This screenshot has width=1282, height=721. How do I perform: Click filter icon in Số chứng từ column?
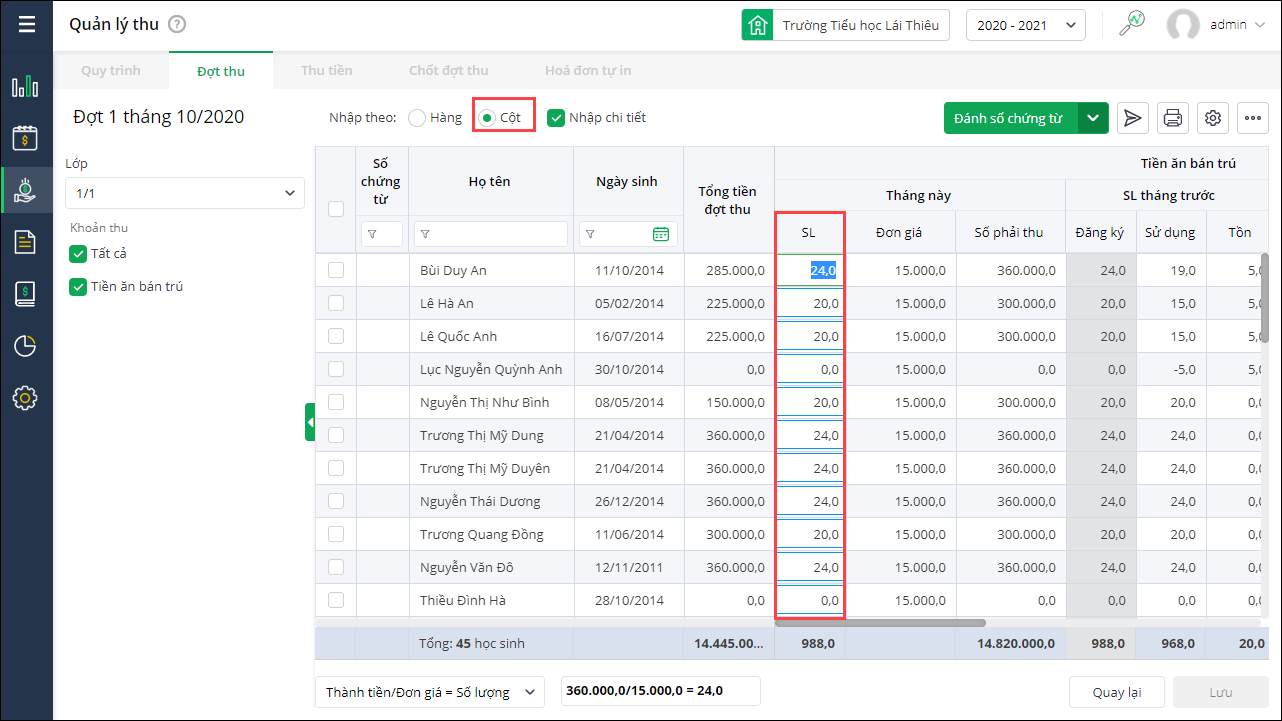(x=372, y=234)
